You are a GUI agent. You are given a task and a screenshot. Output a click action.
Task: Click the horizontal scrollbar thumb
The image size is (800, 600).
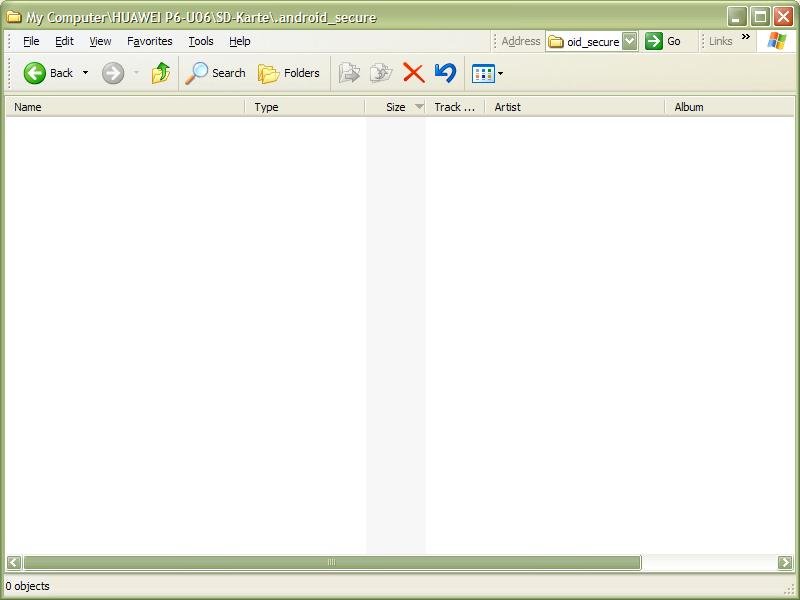coord(332,562)
